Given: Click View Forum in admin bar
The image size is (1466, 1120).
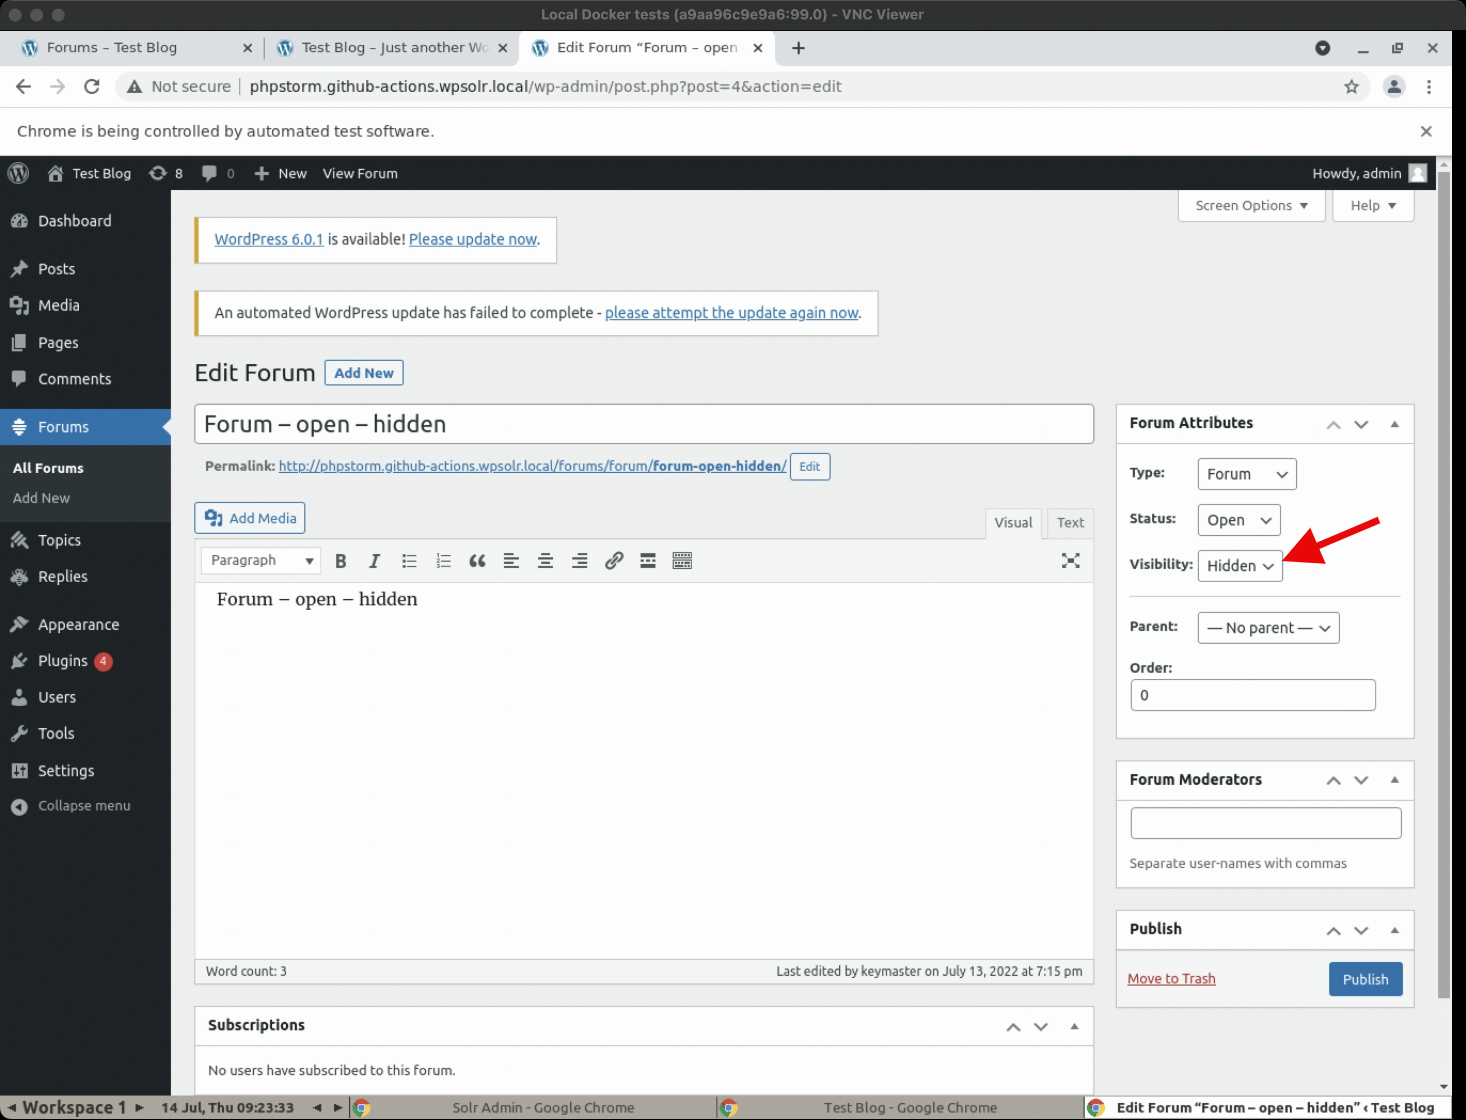Looking at the screenshot, I should point(360,174).
